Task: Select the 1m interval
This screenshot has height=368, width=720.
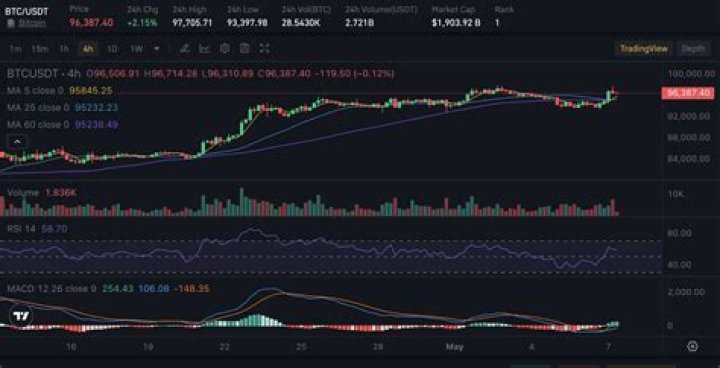Action: (x=15, y=49)
